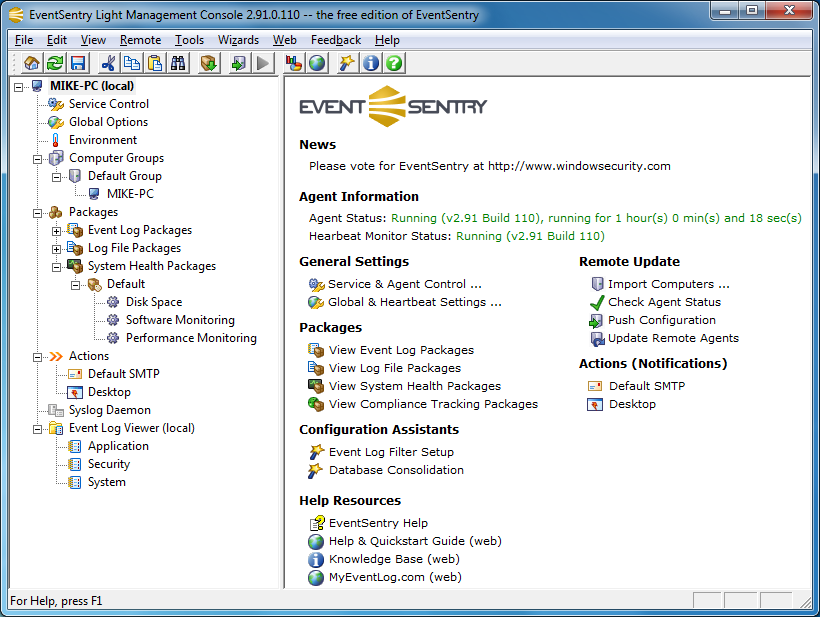This screenshot has width=820, height=617.
Task: Click the green question mark help icon
Action: pos(394,63)
